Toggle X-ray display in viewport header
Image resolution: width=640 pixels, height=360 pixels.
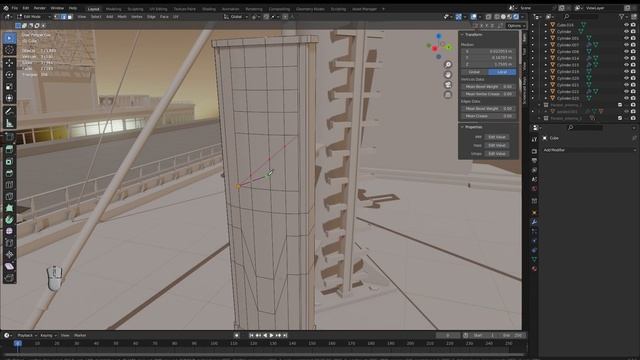tap(488, 17)
